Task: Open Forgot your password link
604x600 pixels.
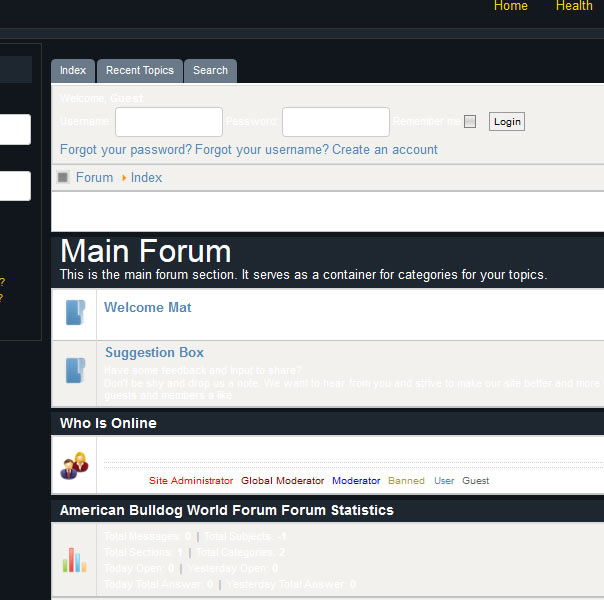Action: coord(126,149)
